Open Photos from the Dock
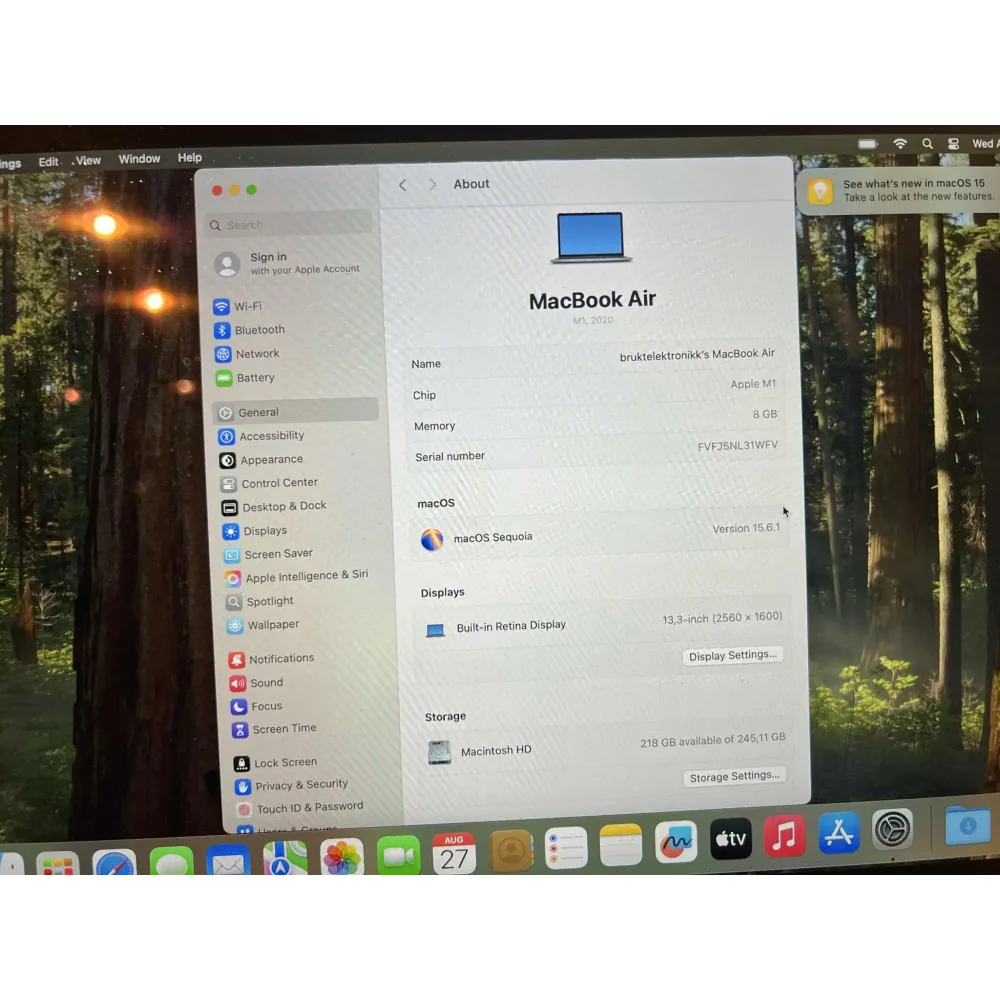This screenshot has height=1000, width=1000. [342, 857]
